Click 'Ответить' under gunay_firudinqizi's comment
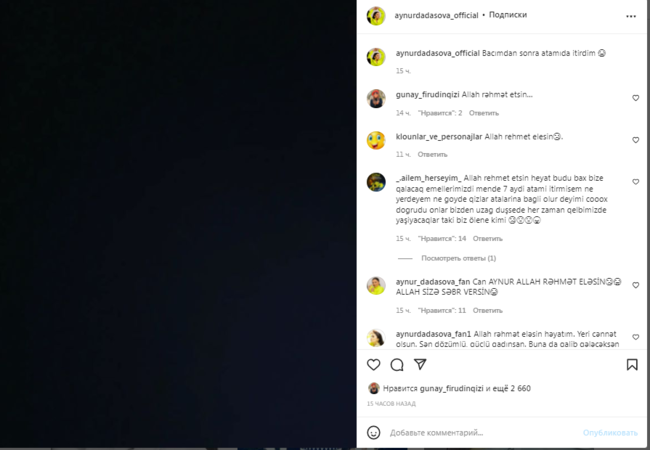 (x=484, y=113)
